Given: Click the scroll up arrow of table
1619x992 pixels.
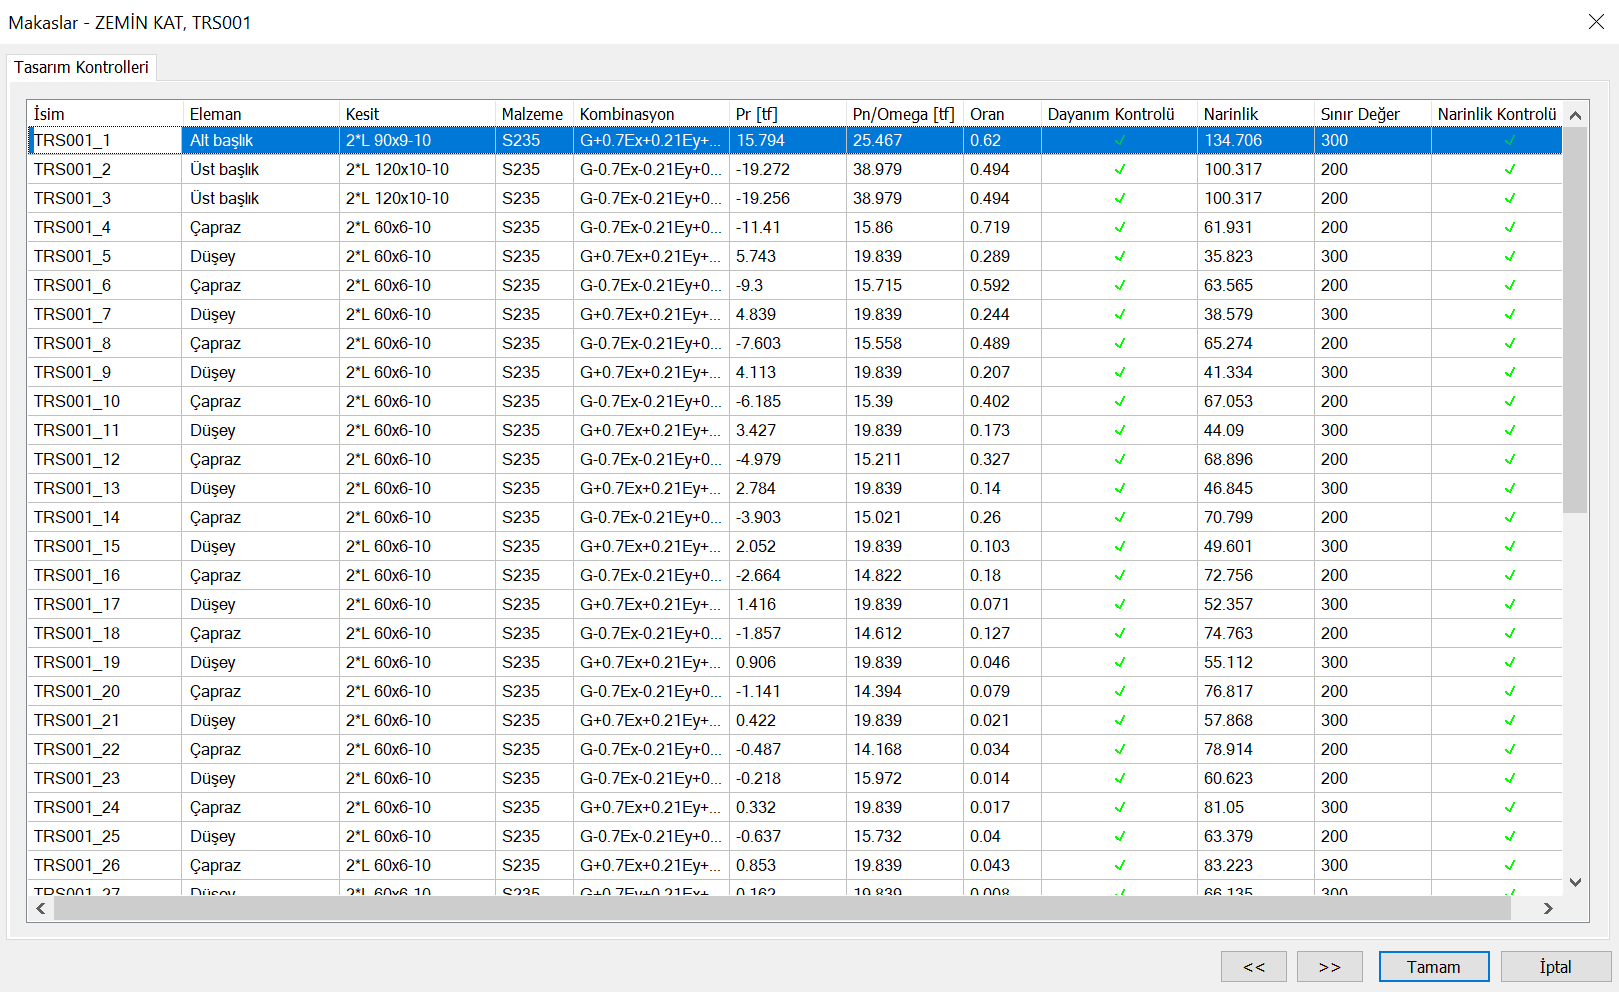Looking at the screenshot, I should pyautogui.click(x=1575, y=115).
